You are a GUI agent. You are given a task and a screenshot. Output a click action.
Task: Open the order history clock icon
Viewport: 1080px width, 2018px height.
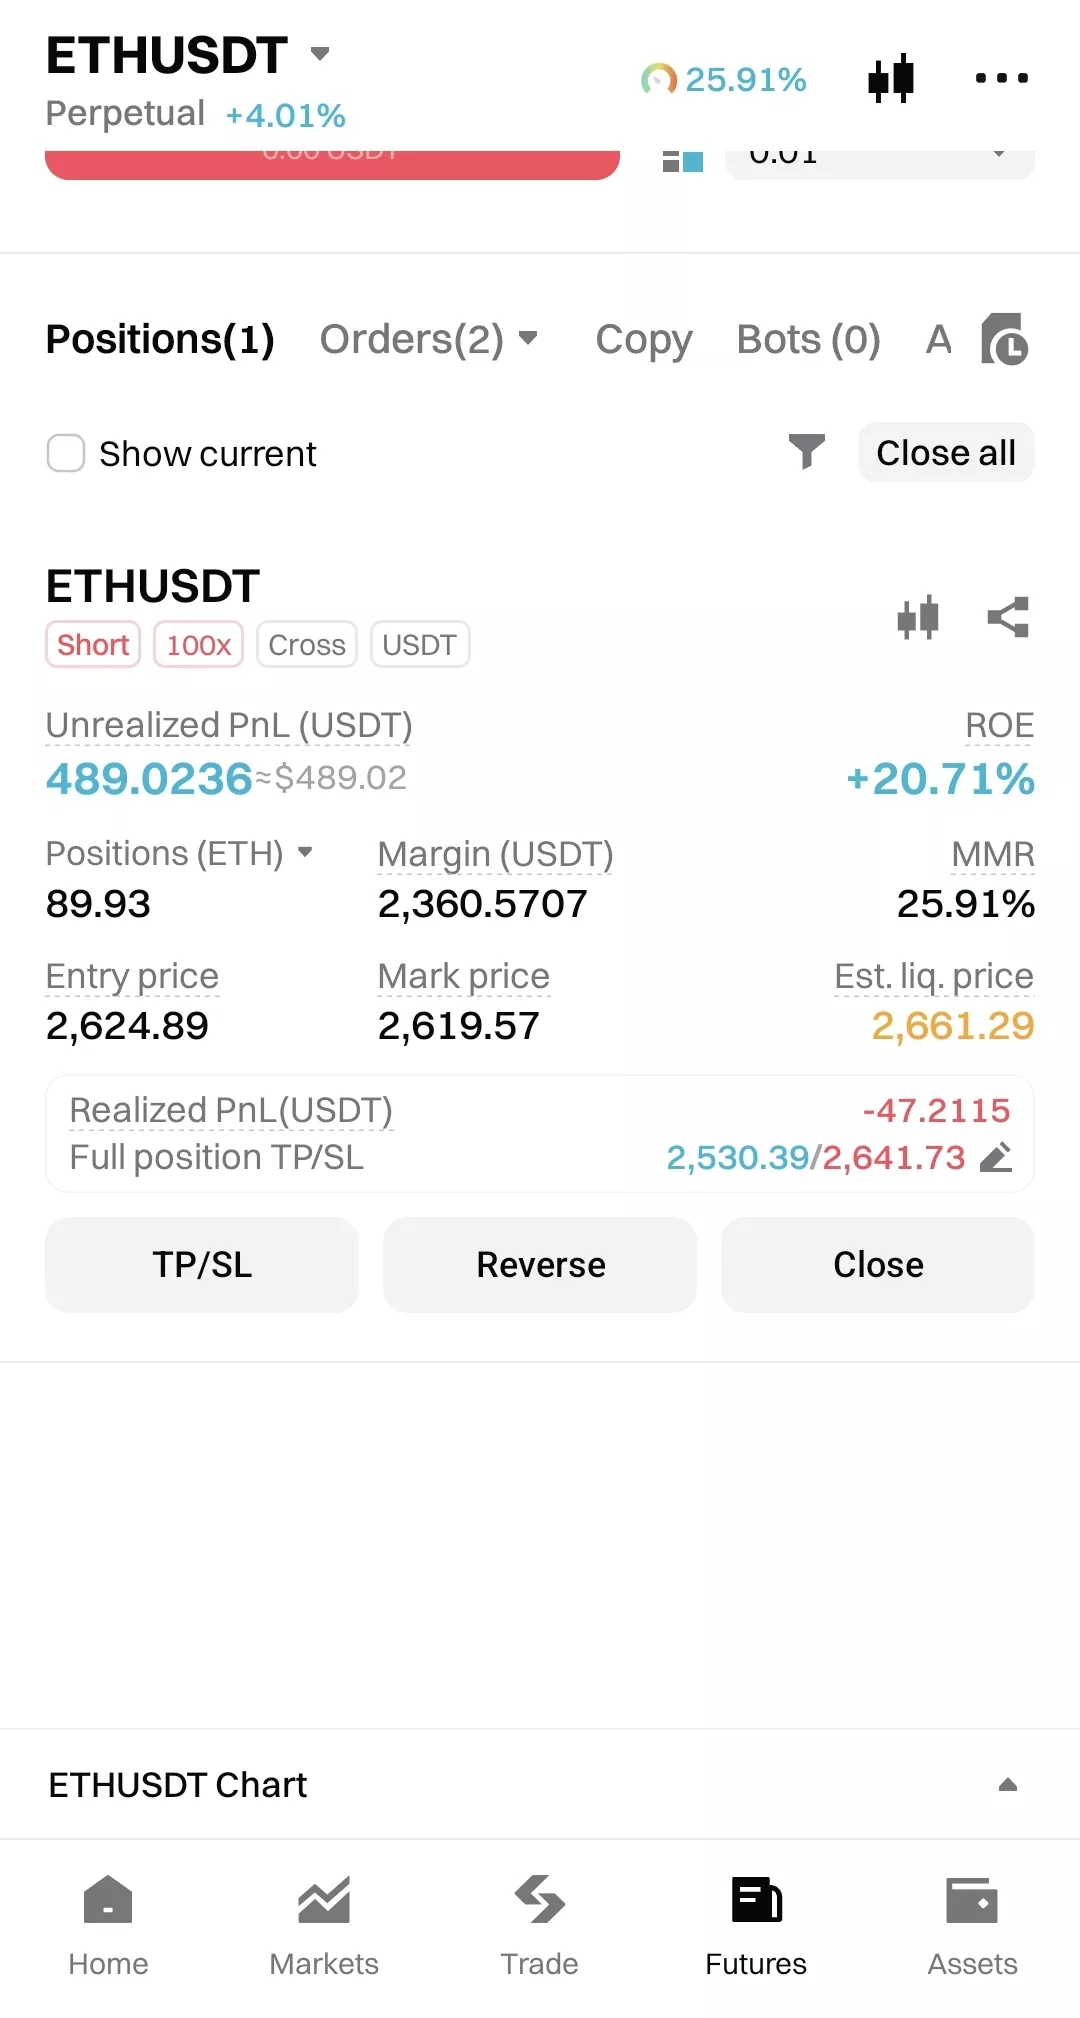tap(1004, 339)
